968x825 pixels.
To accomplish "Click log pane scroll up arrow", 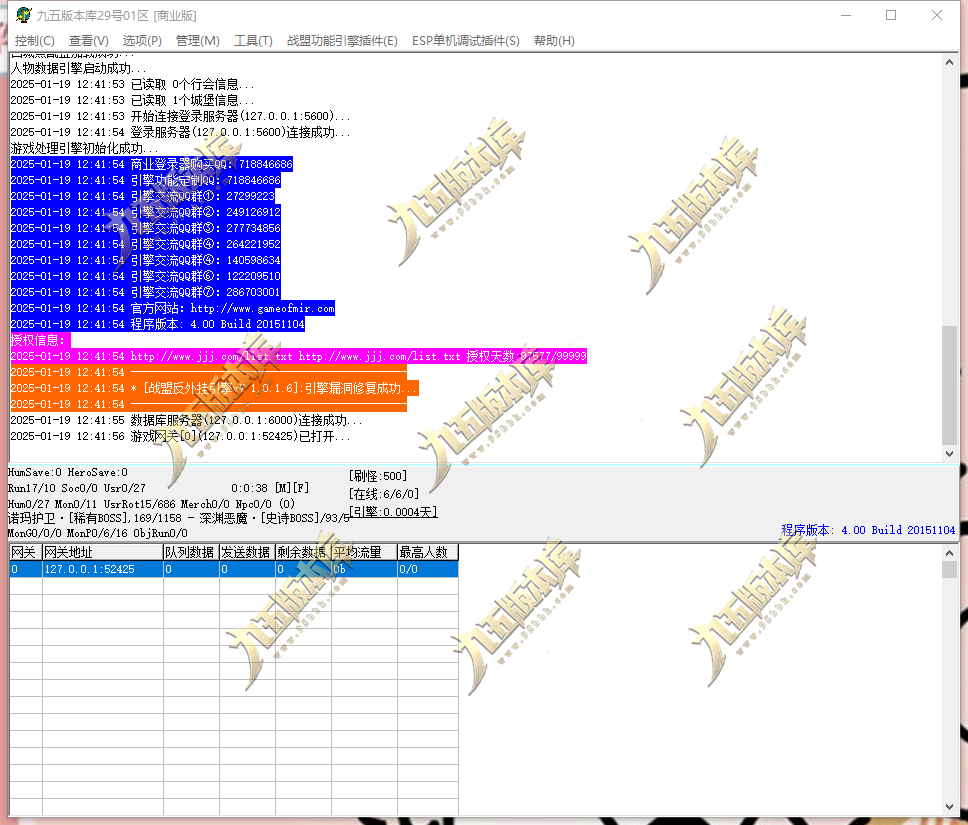I will point(949,62).
